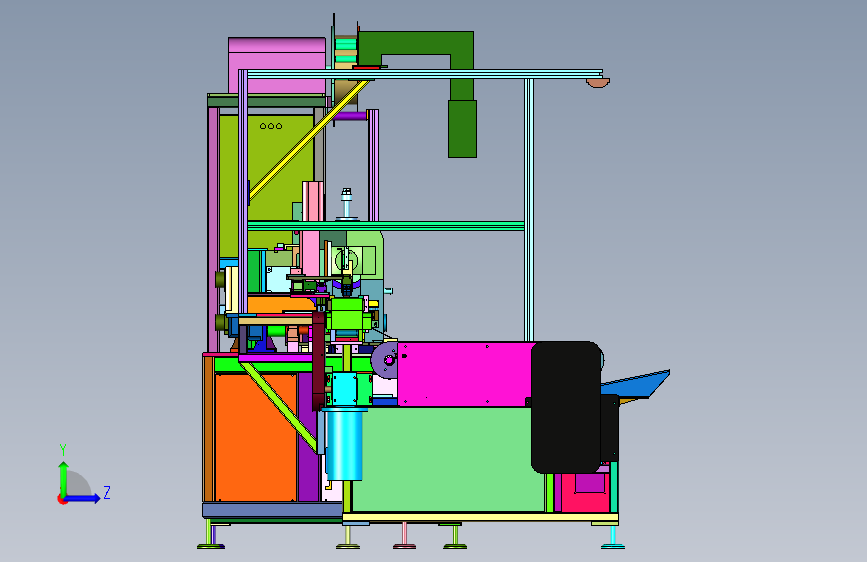Select the purple-gray pulley wheel beside the magenta panel
The image size is (867, 562).
[385, 361]
